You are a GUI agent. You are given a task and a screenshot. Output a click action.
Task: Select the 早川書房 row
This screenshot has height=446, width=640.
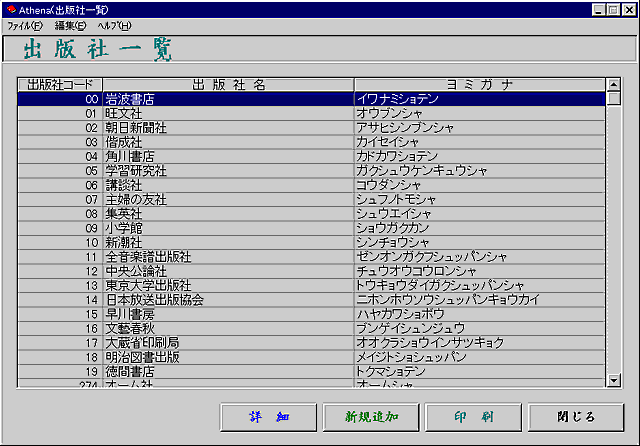point(311,314)
